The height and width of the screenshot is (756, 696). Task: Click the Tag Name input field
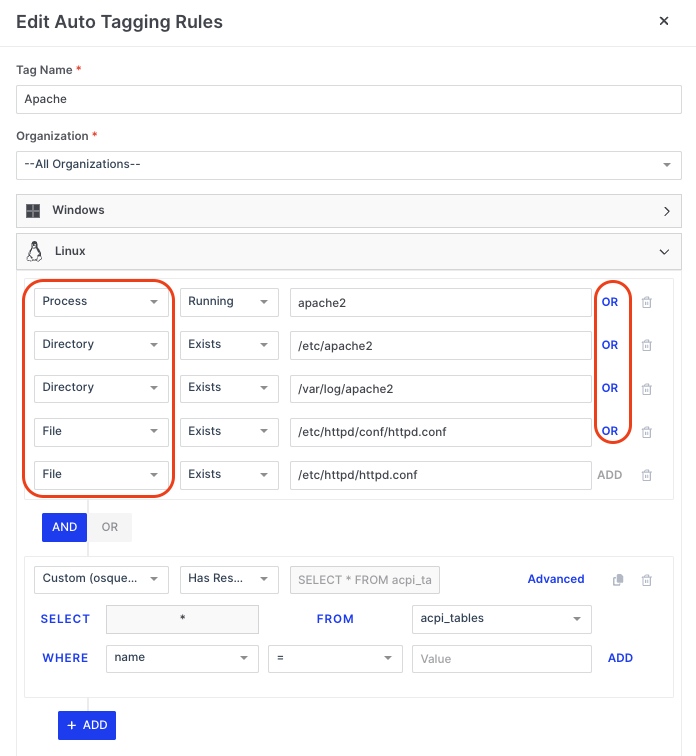[348, 100]
